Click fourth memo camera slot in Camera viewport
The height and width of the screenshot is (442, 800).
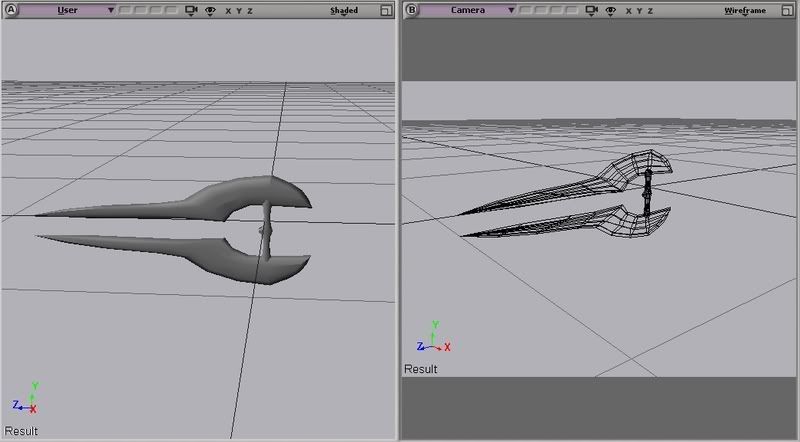pos(571,10)
